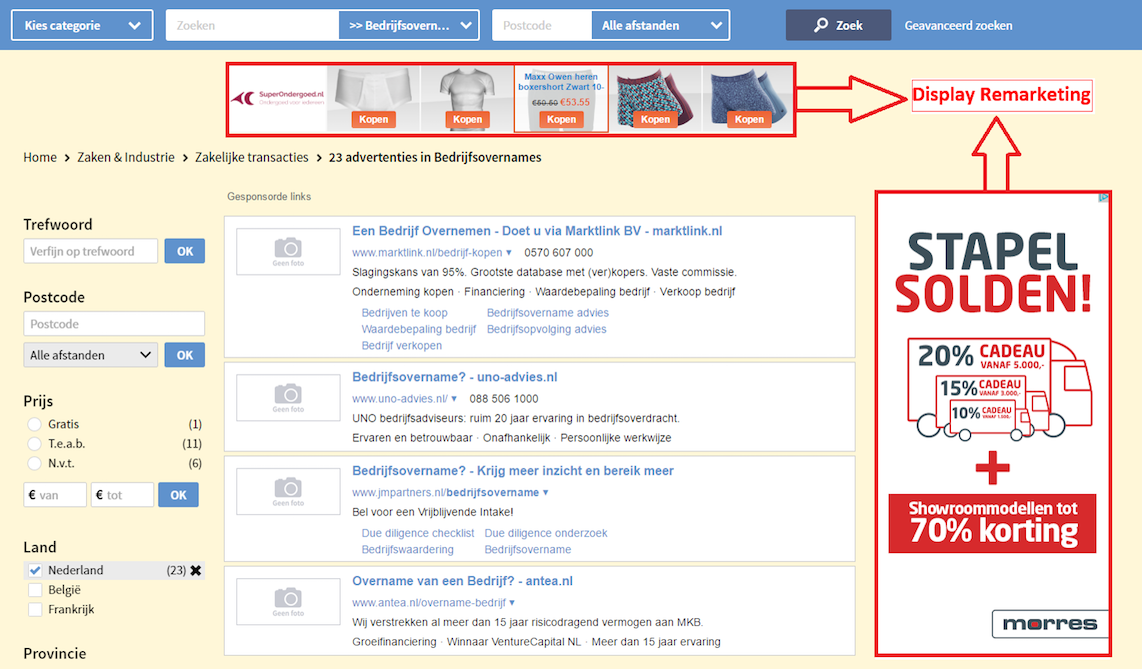The image size is (1142, 669).
Task: Open the Krijg meer inzicht en bereik meer ad
Action: point(513,471)
